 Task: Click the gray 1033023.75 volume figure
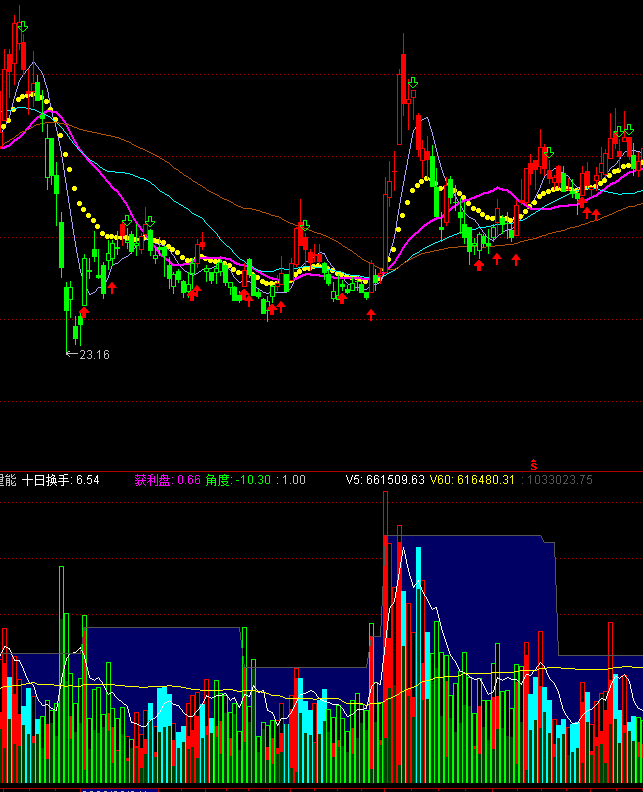point(559,480)
